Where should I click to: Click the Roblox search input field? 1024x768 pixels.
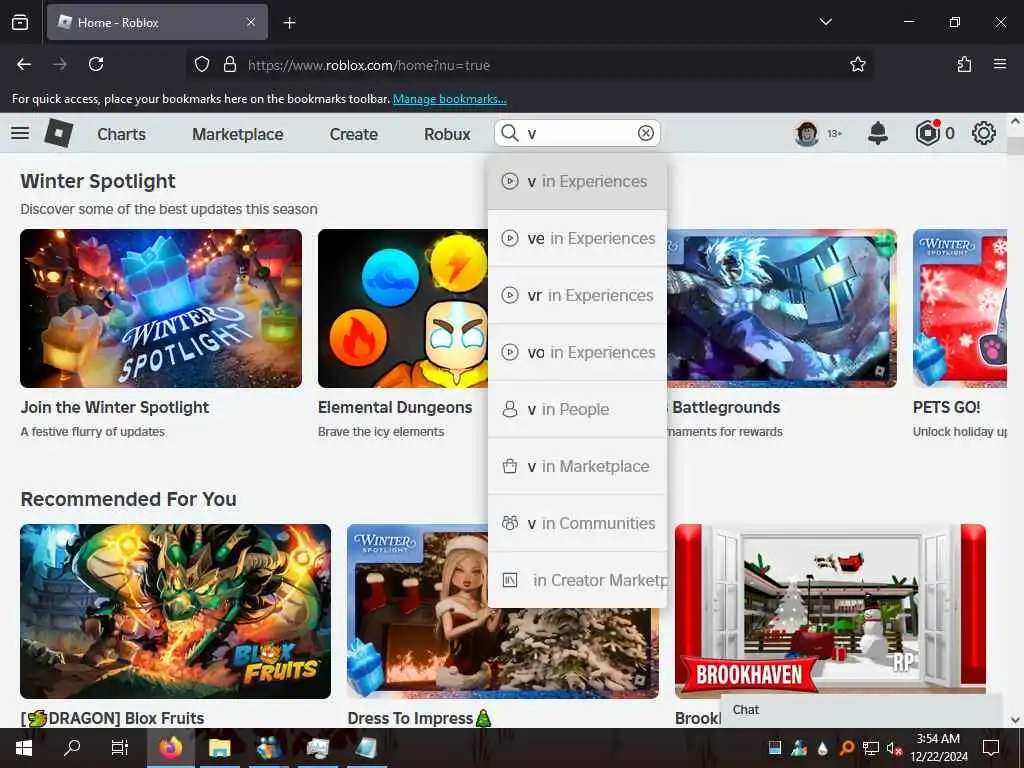[x=577, y=133]
